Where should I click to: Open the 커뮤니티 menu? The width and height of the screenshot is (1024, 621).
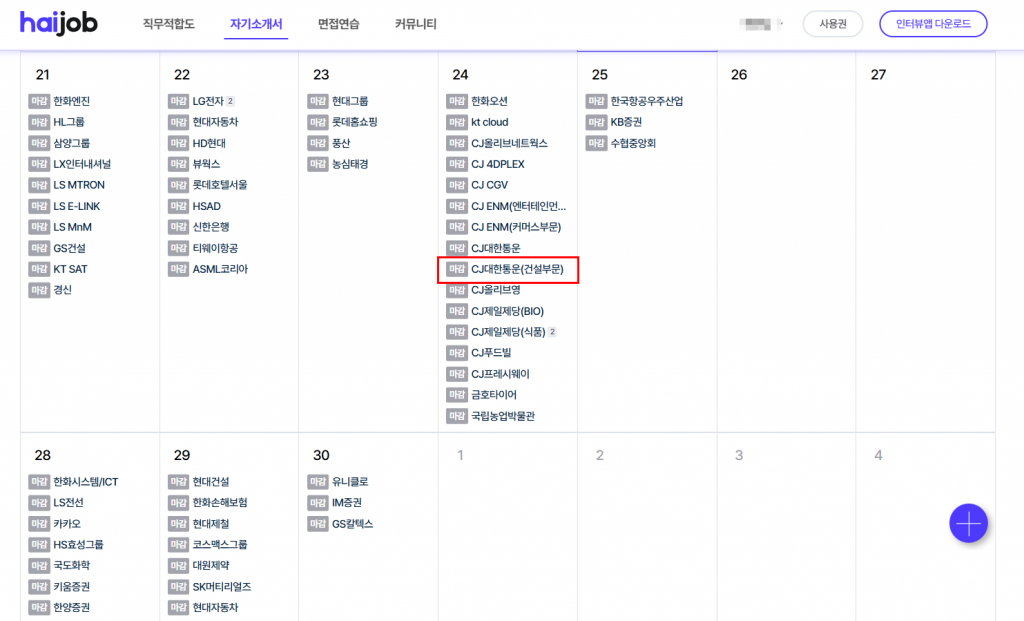[x=415, y=24]
